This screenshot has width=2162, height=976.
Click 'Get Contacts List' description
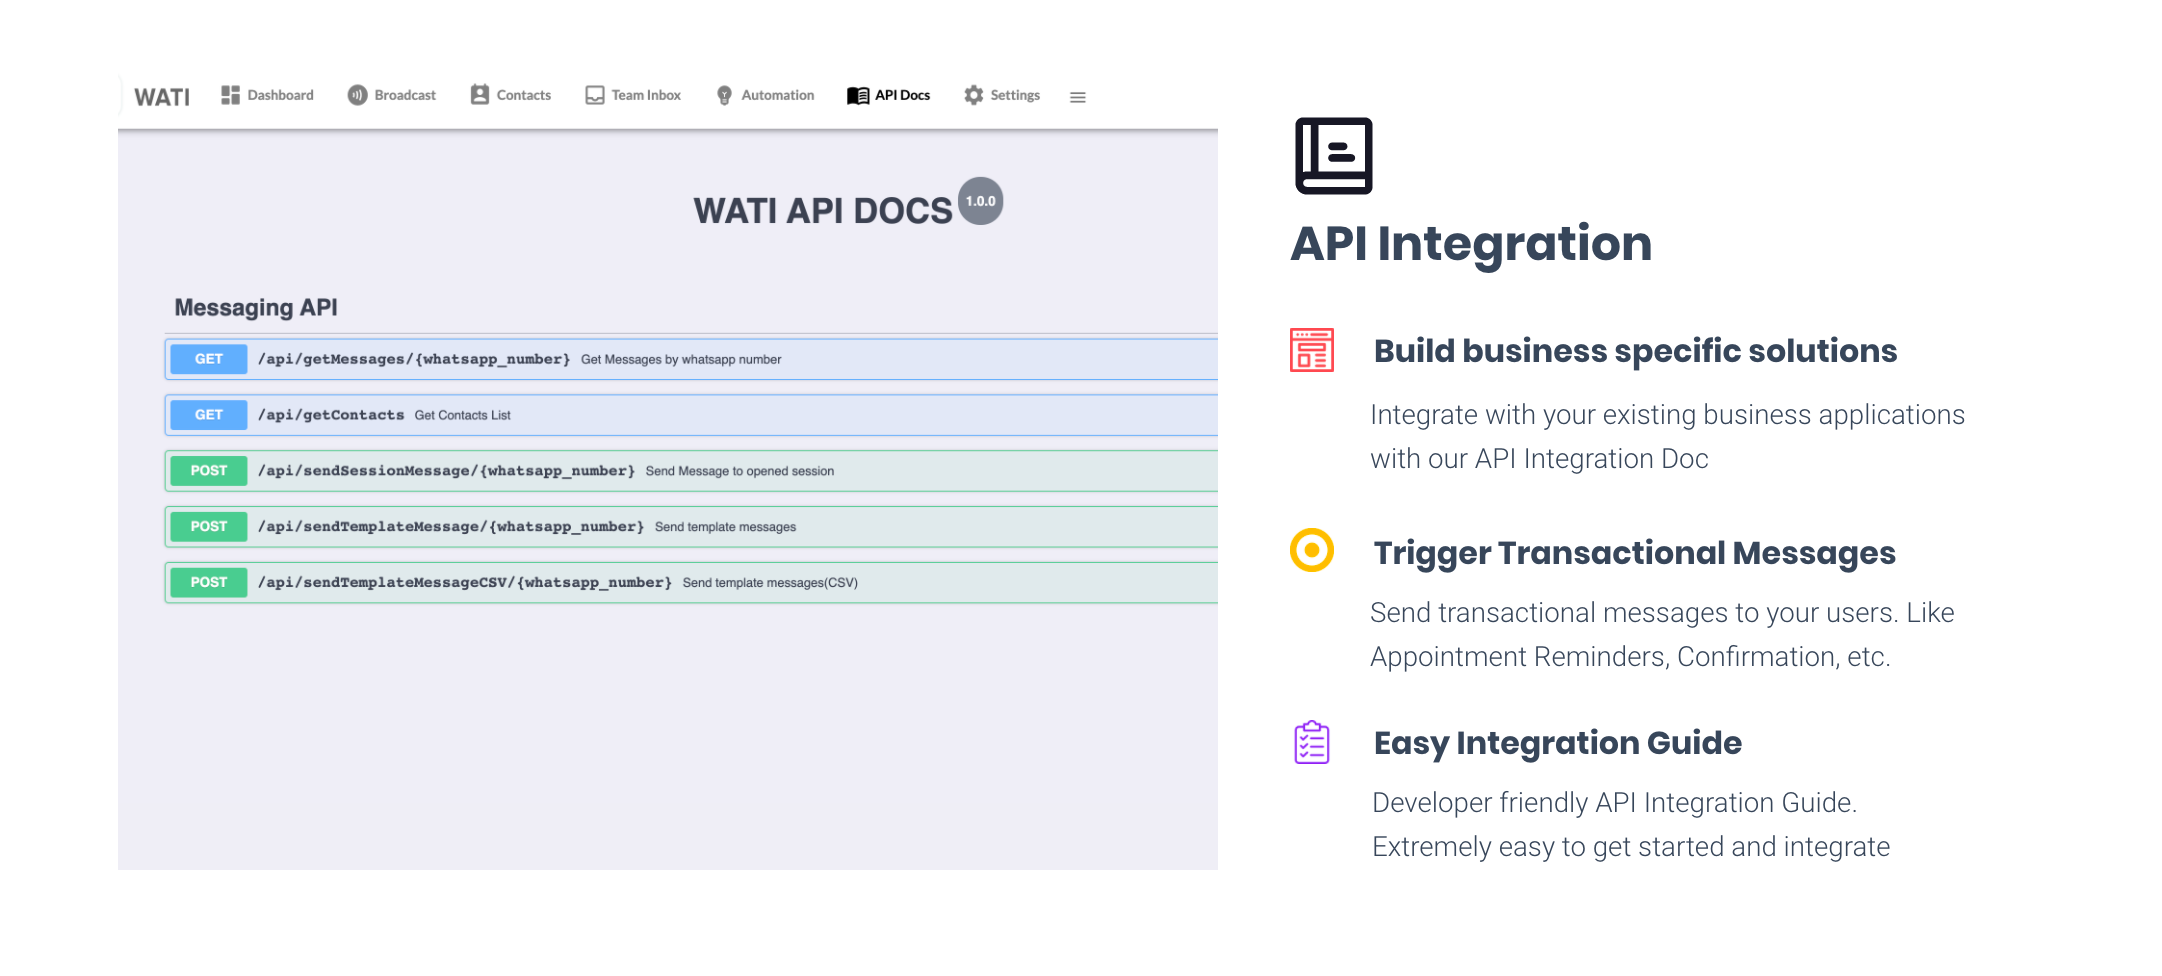pos(462,416)
